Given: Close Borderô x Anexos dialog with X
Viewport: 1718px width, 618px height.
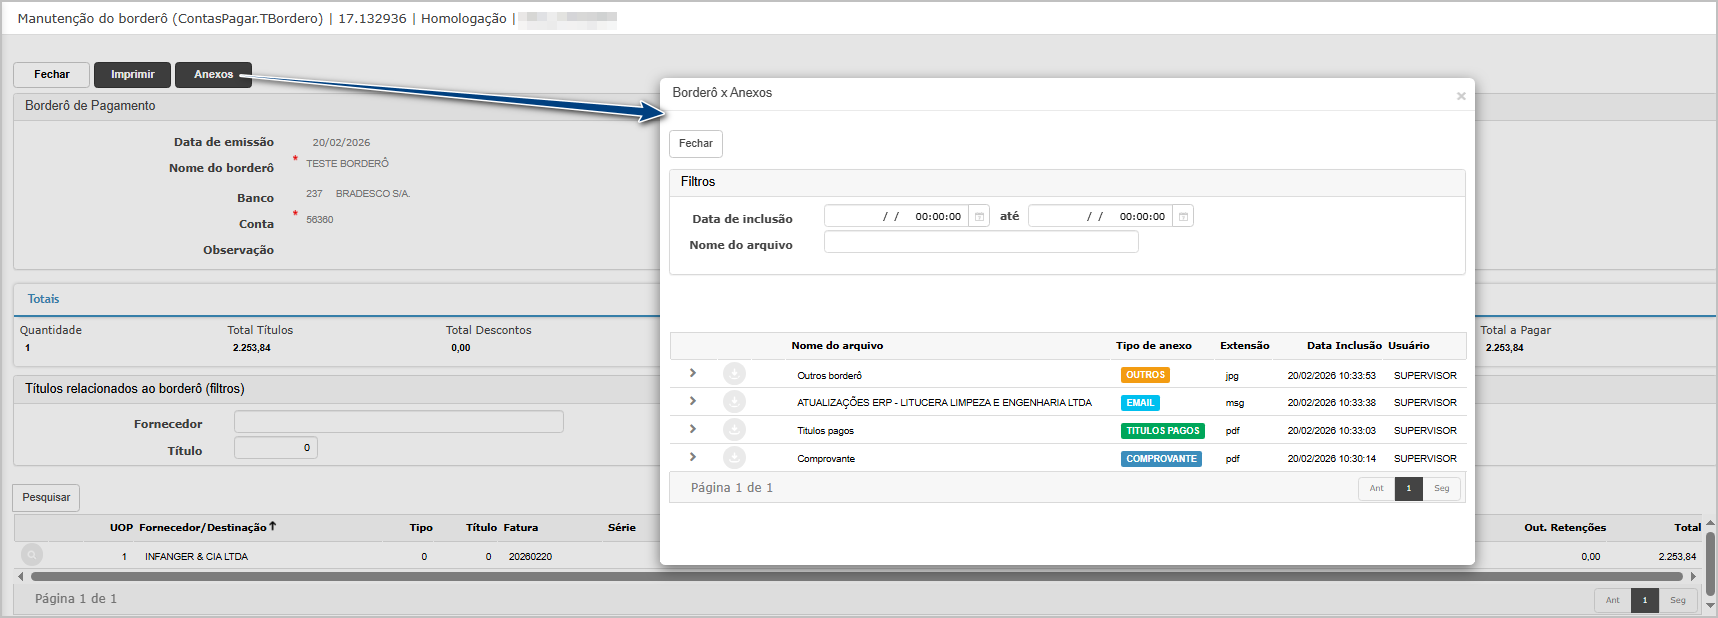Looking at the screenshot, I should [1461, 96].
